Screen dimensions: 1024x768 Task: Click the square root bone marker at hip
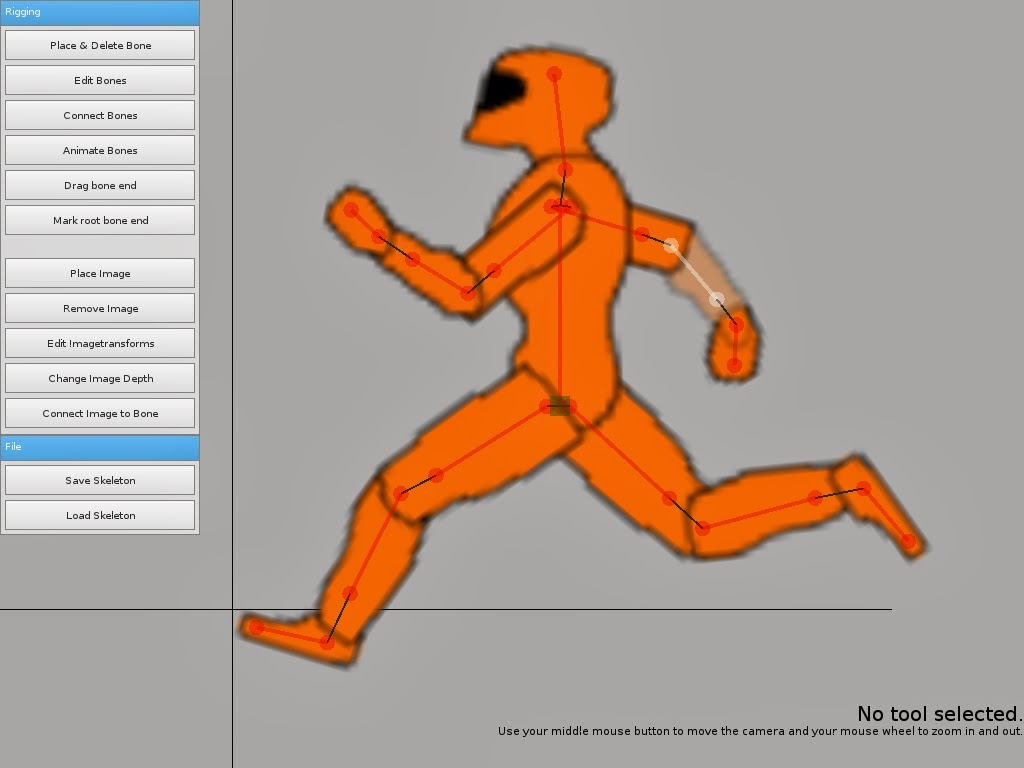click(x=560, y=405)
